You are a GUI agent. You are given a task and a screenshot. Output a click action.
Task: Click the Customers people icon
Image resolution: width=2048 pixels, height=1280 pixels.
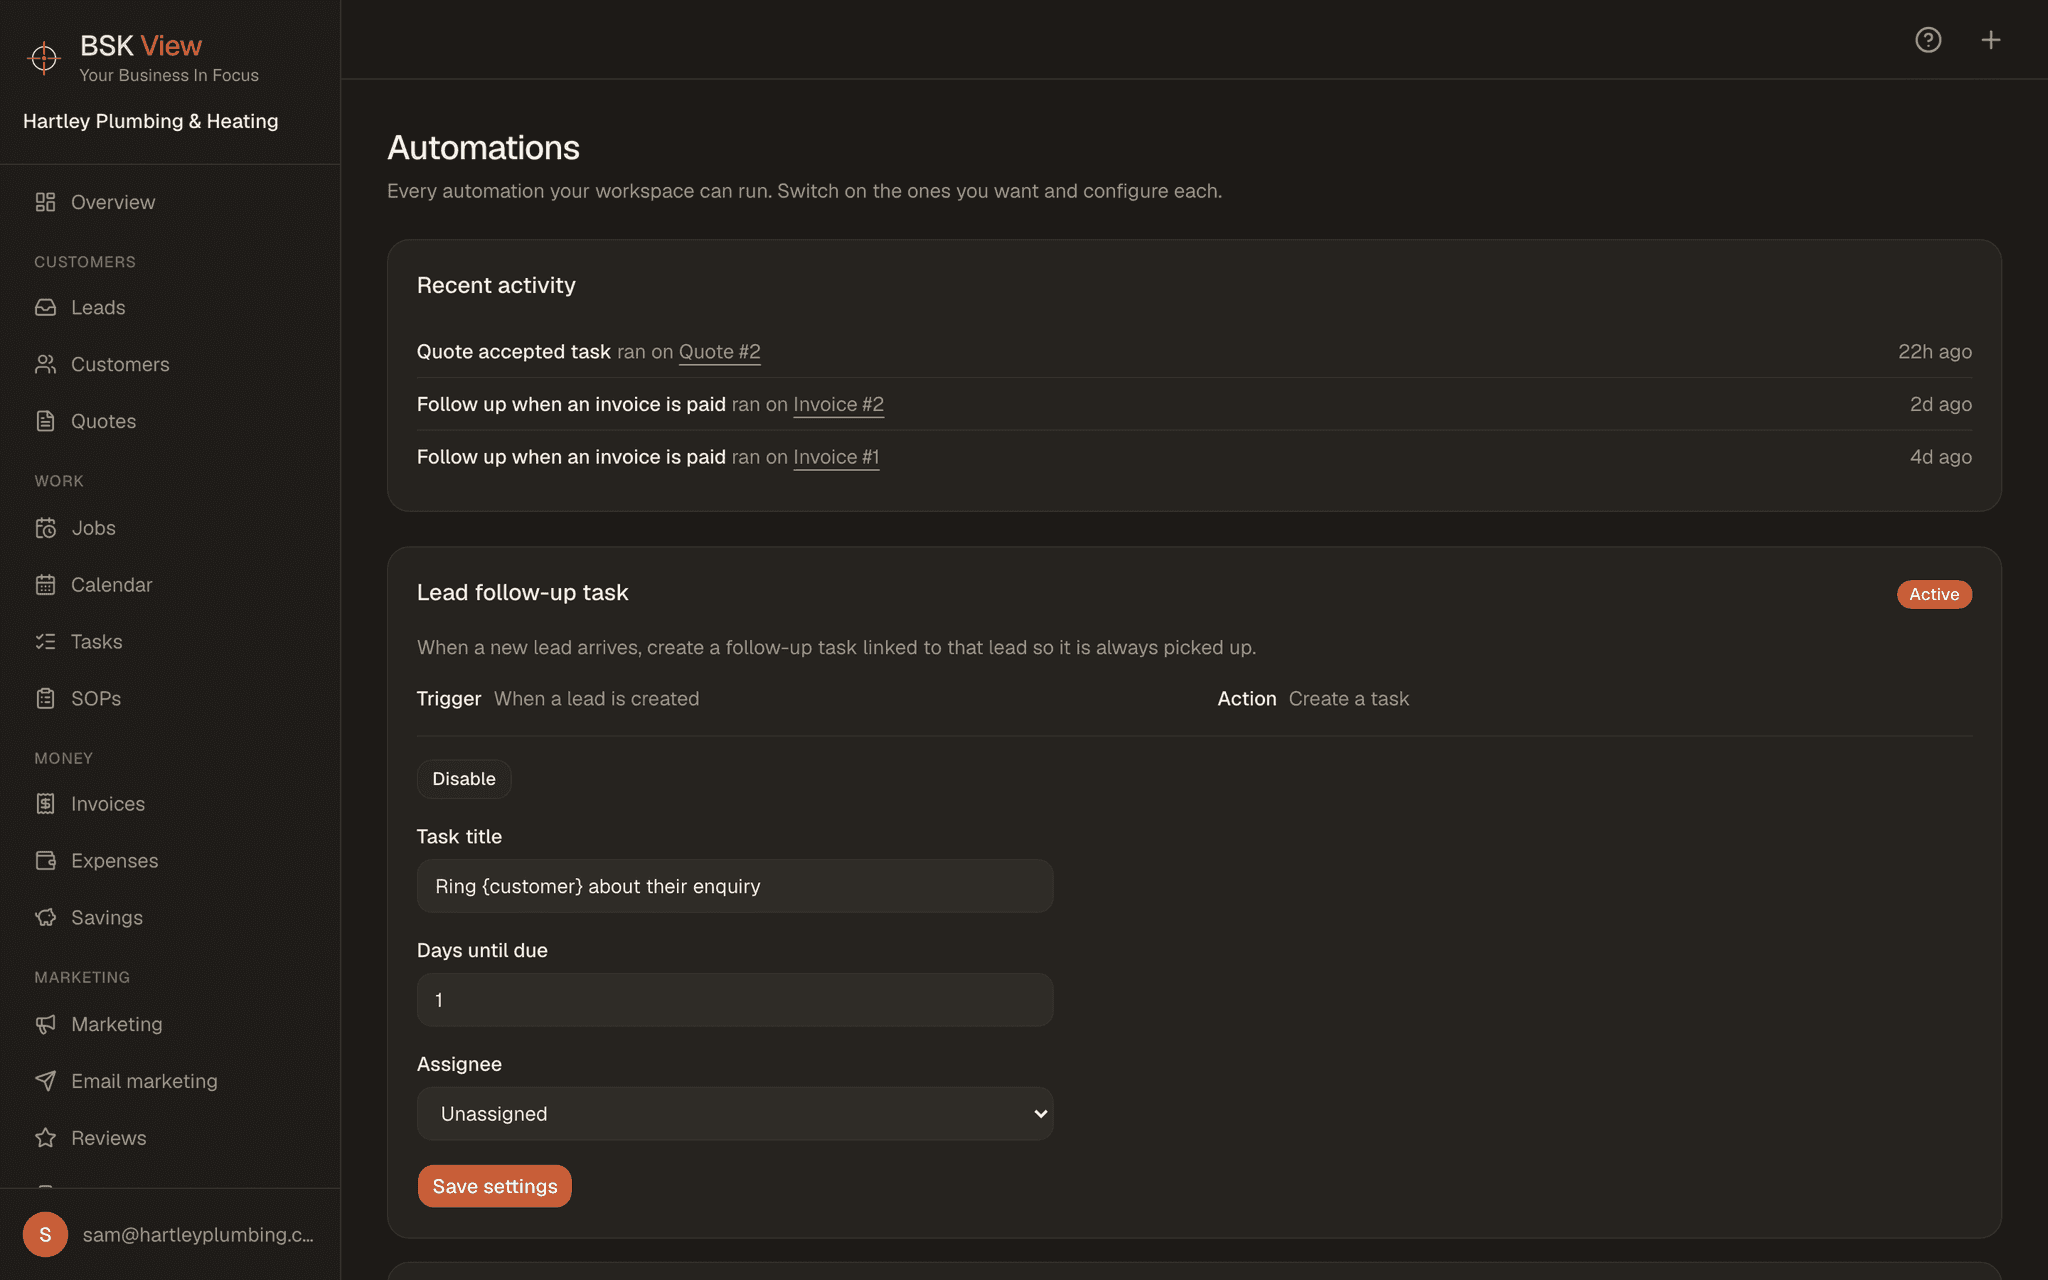[45, 364]
